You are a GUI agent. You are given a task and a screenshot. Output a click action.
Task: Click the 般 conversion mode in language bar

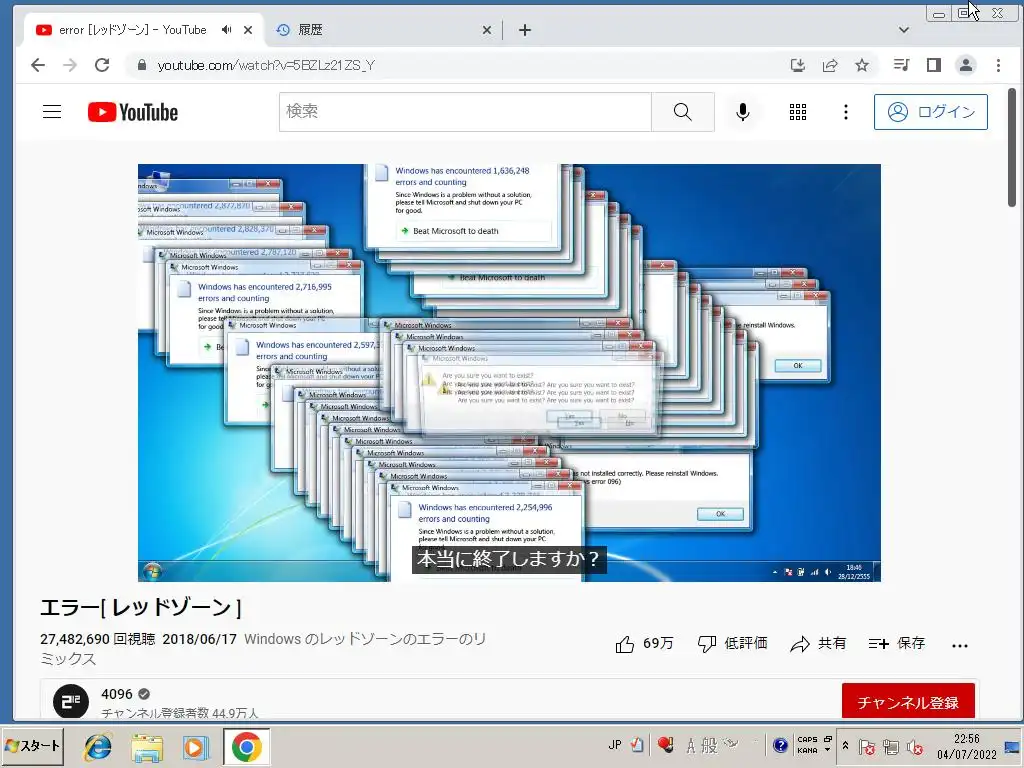tap(710, 745)
